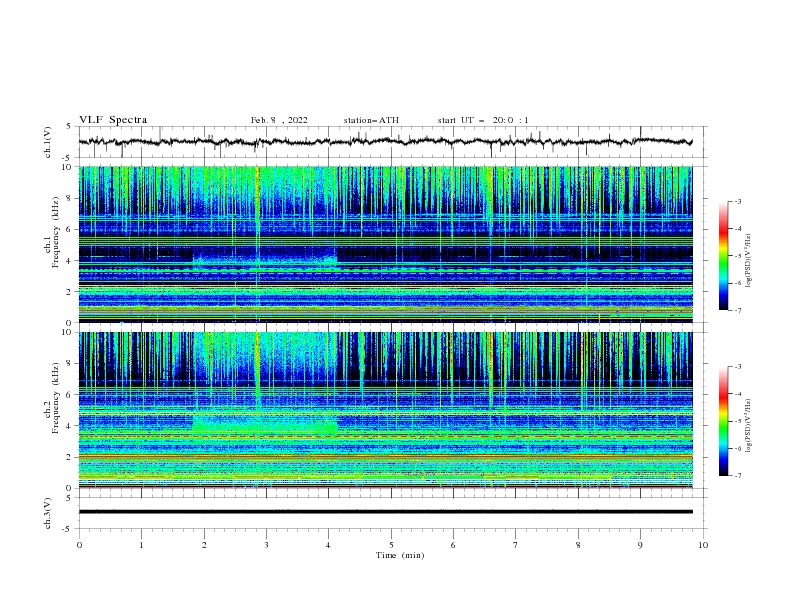Image resolution: width=792 pixels, height=612 pixels.
Task: Click the "VLF Spectra" plot title
Action: click(x=113, y=120)
